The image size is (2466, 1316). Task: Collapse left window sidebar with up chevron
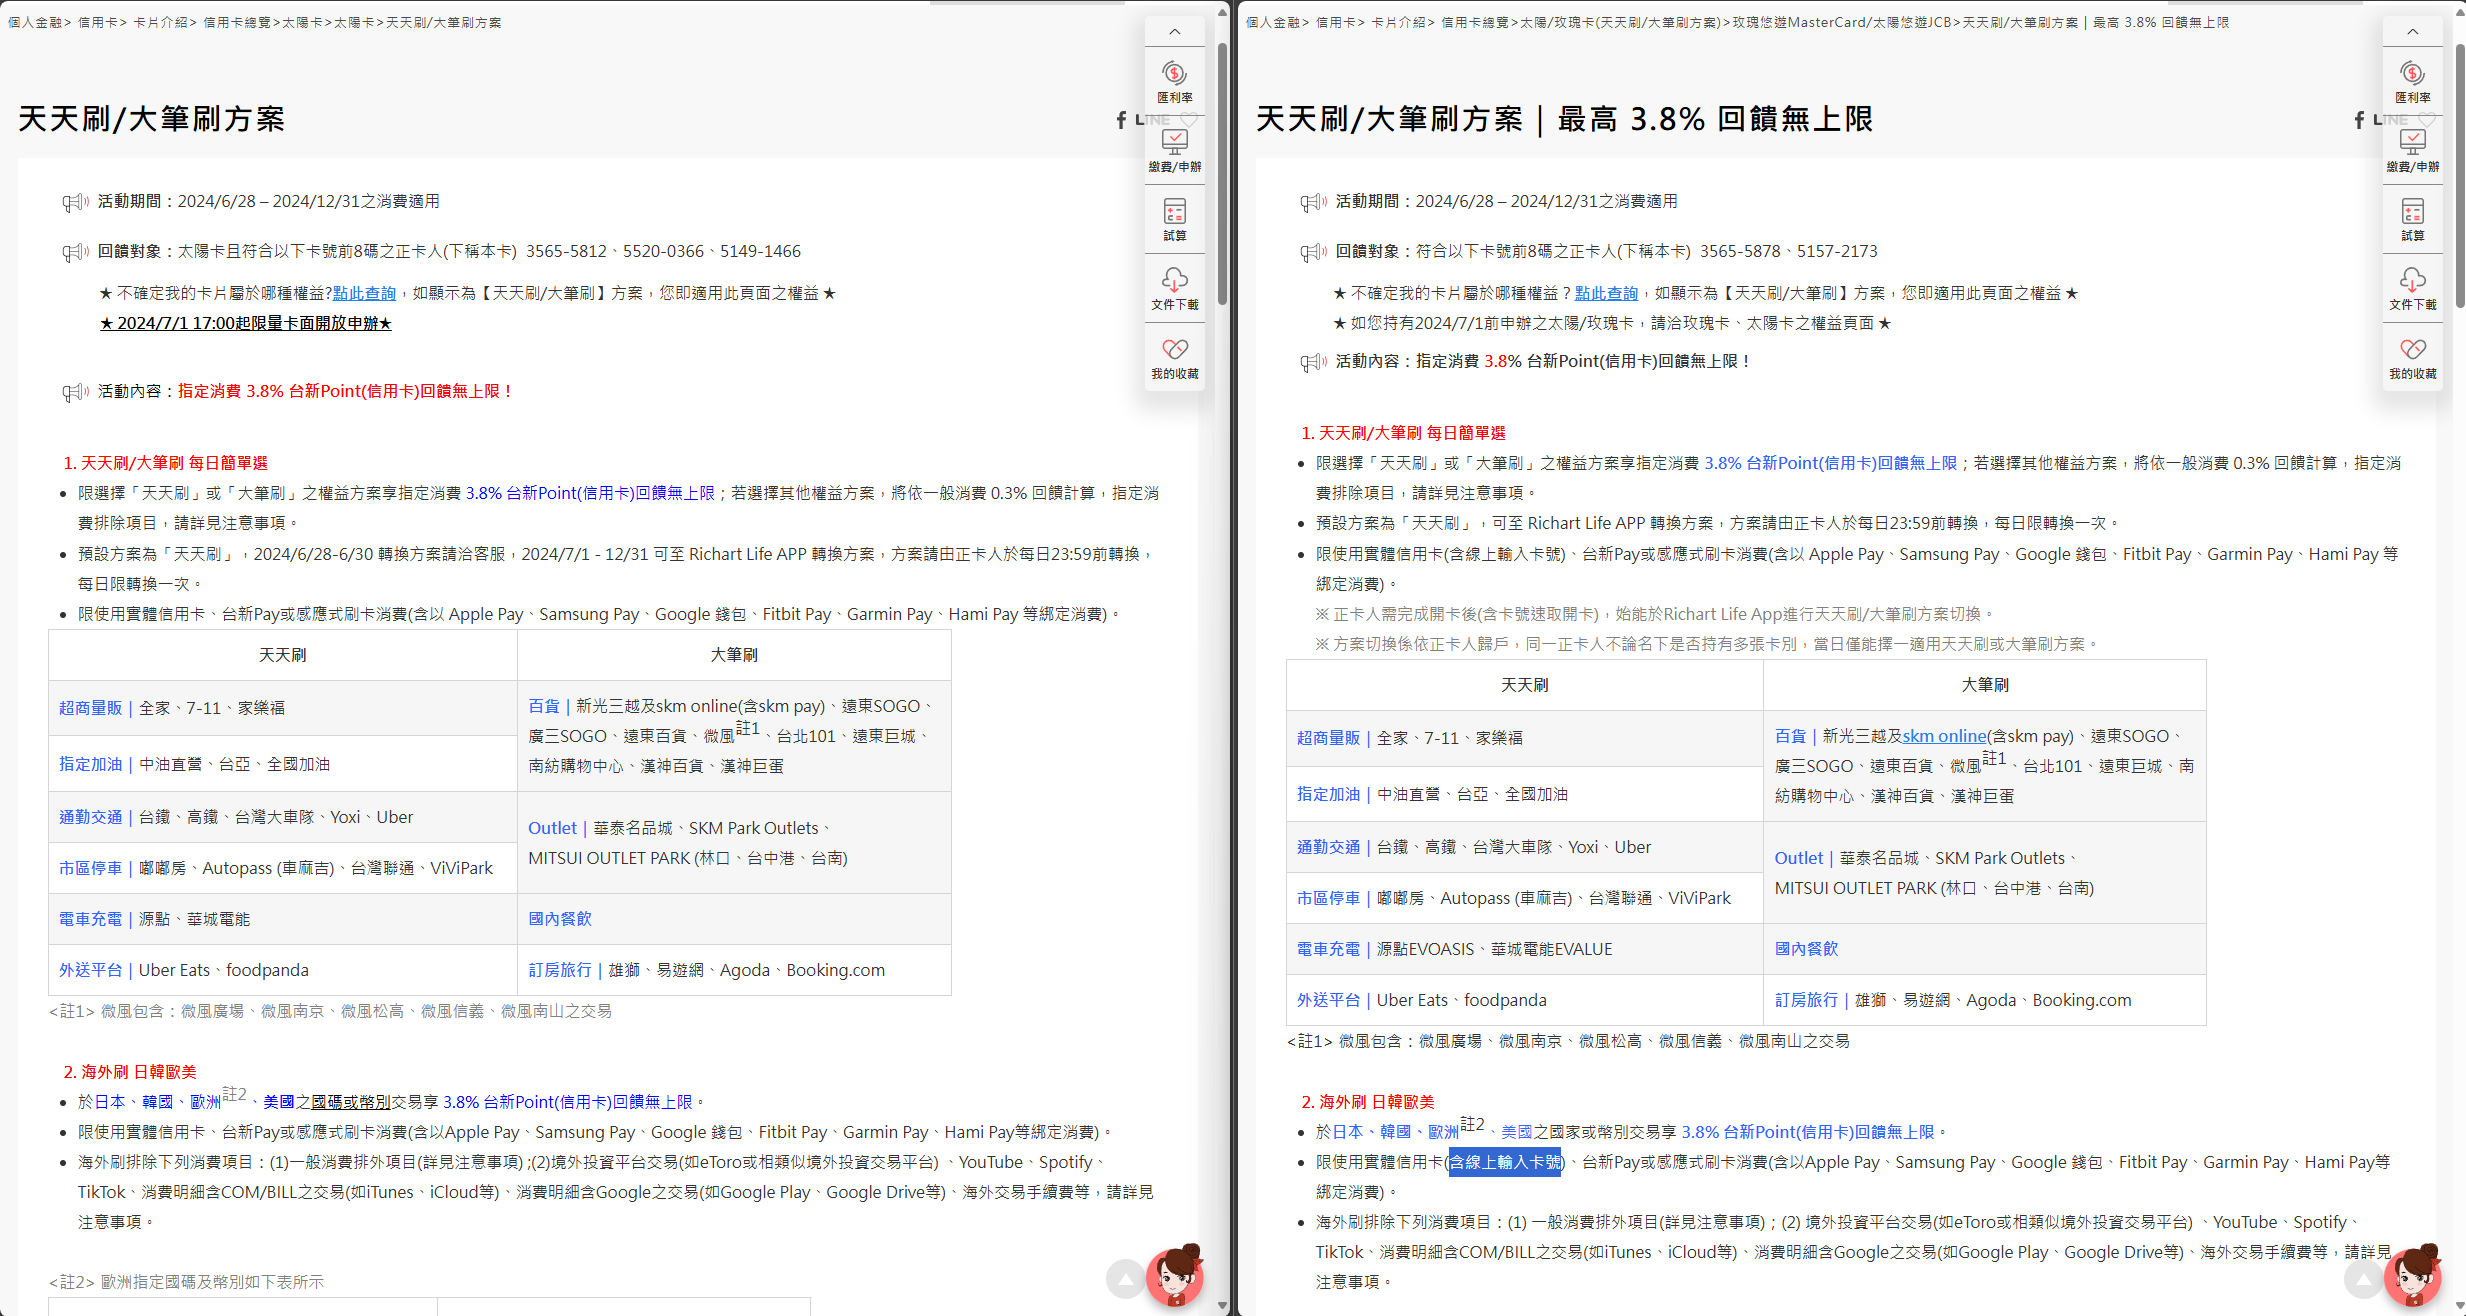click(x=1174, y=32)
